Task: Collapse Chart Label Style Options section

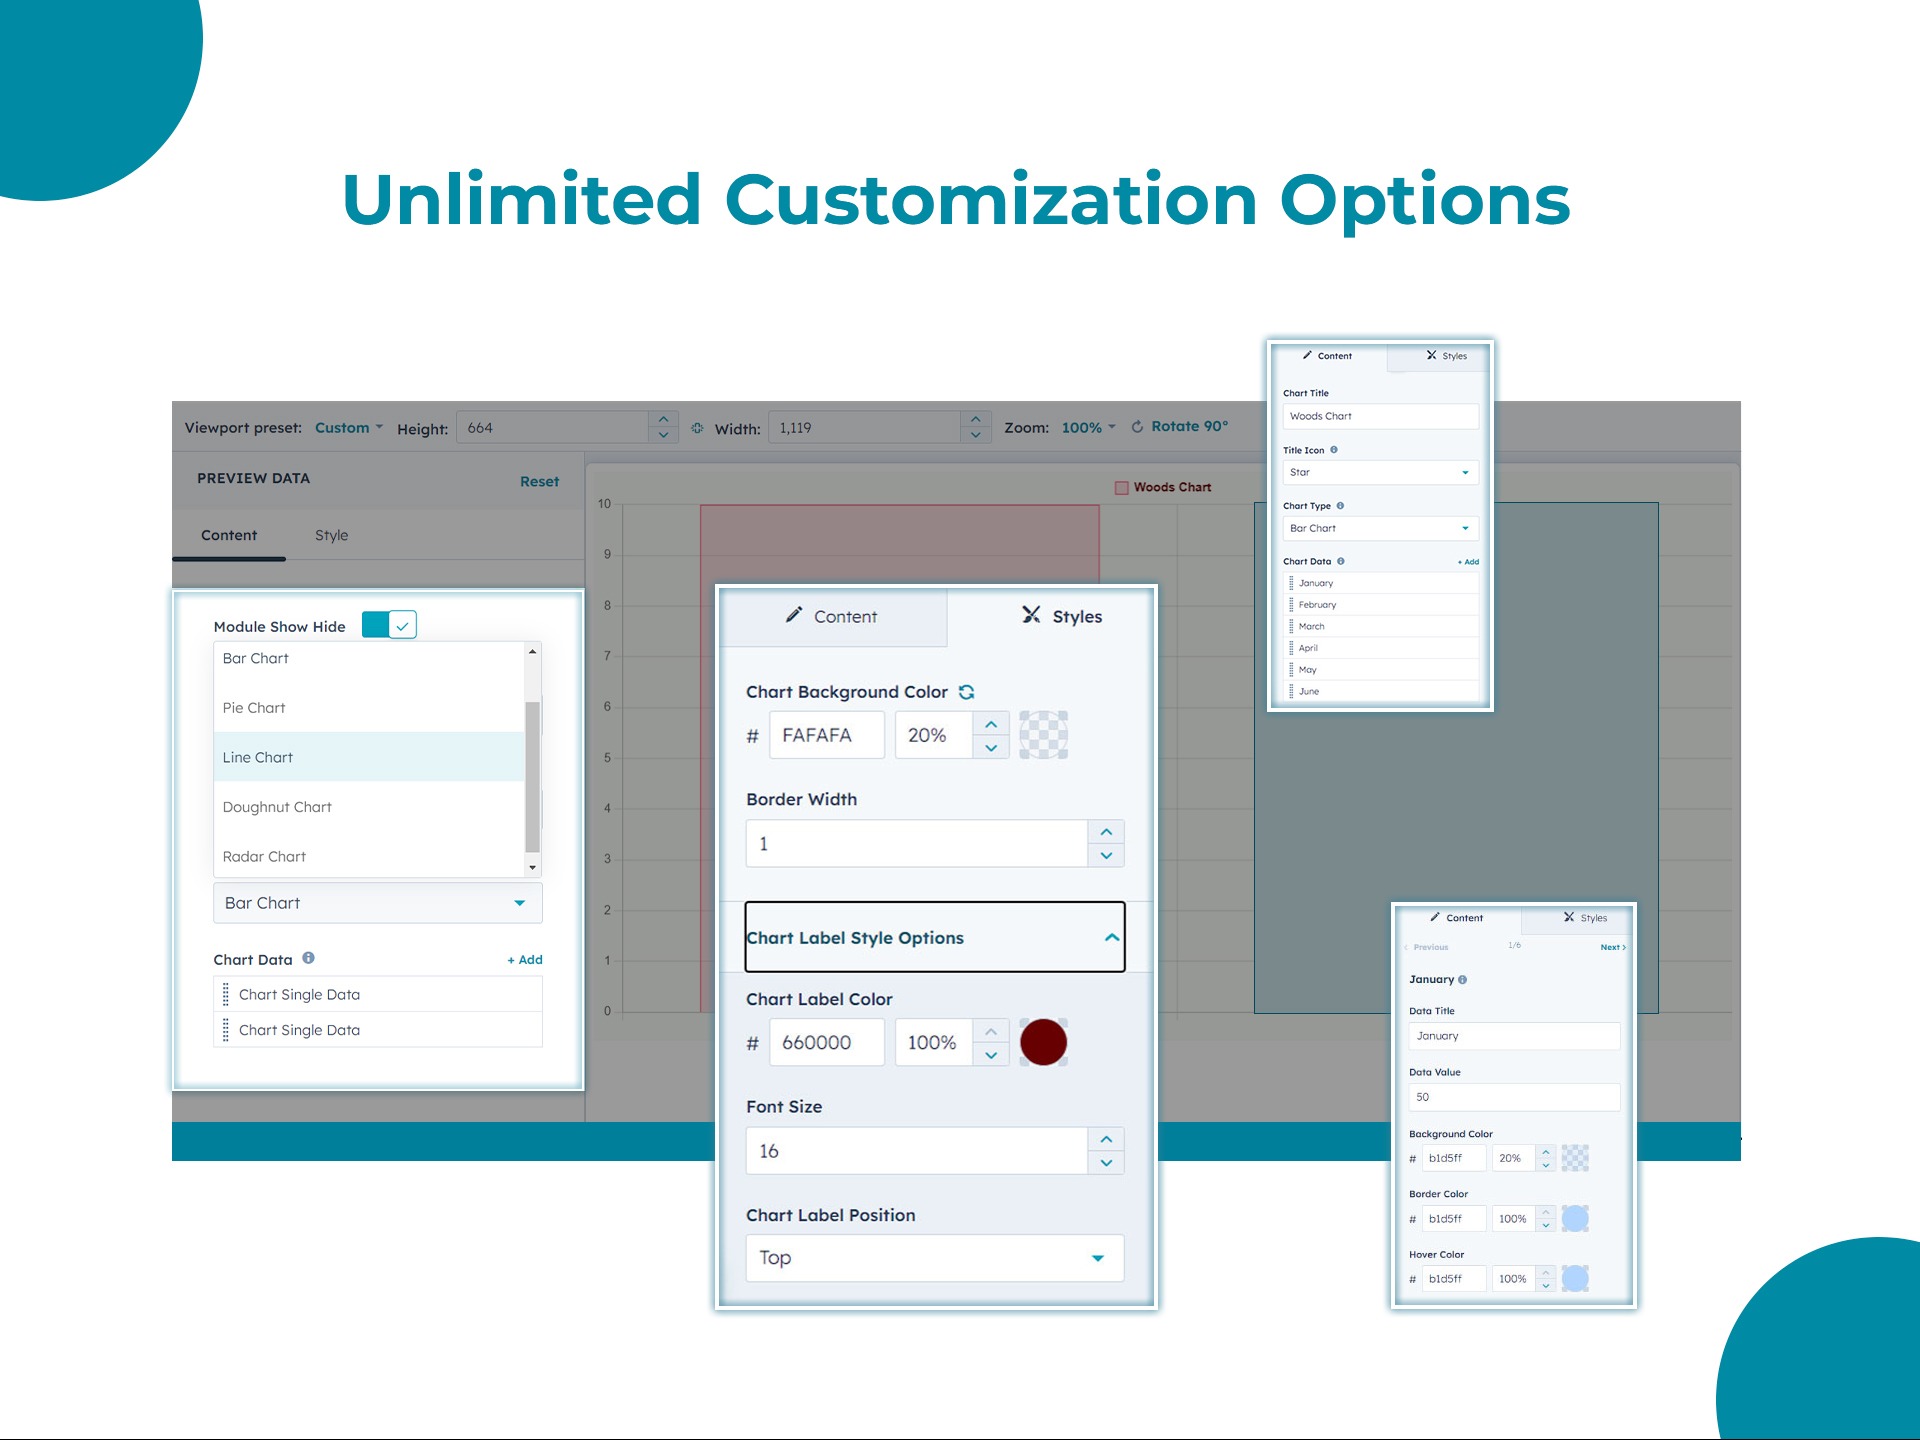Action: pyautogui.click(x=1111, y=938)
